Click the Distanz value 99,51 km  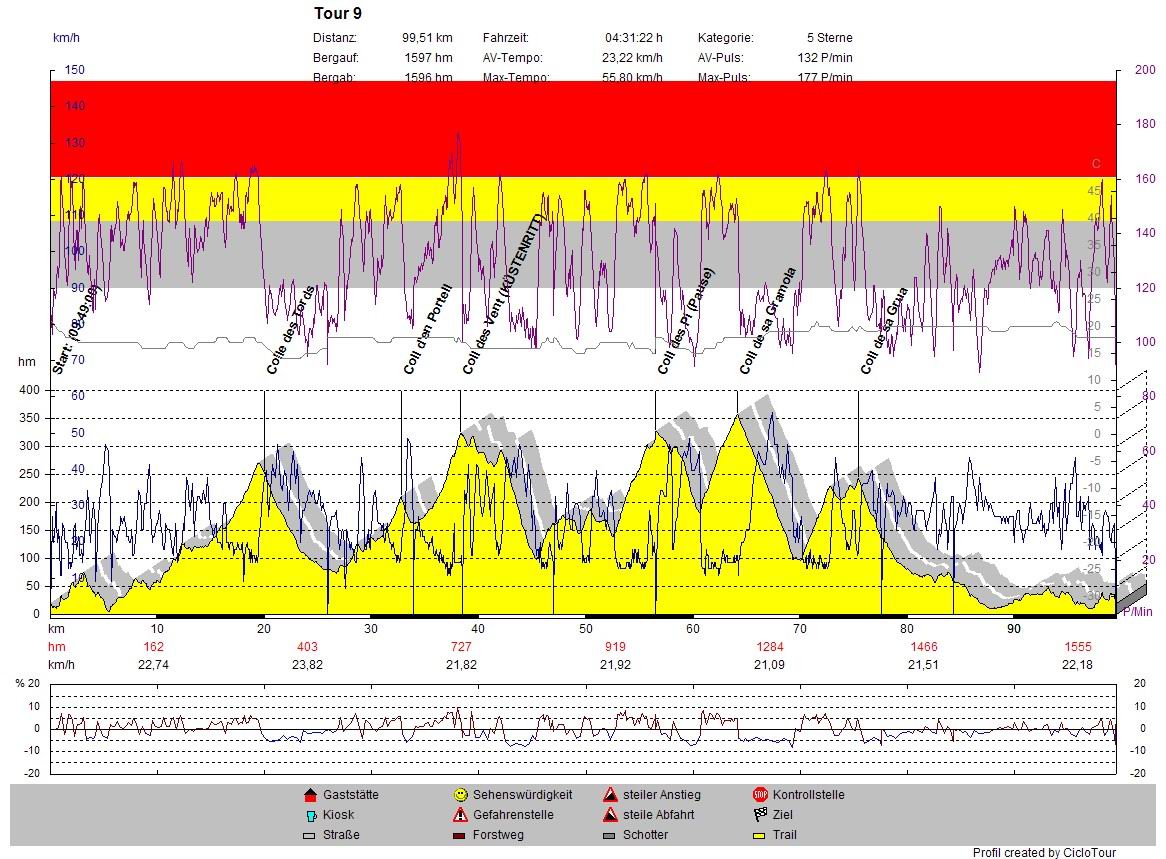pyautogui.click(x=427, y=38)
